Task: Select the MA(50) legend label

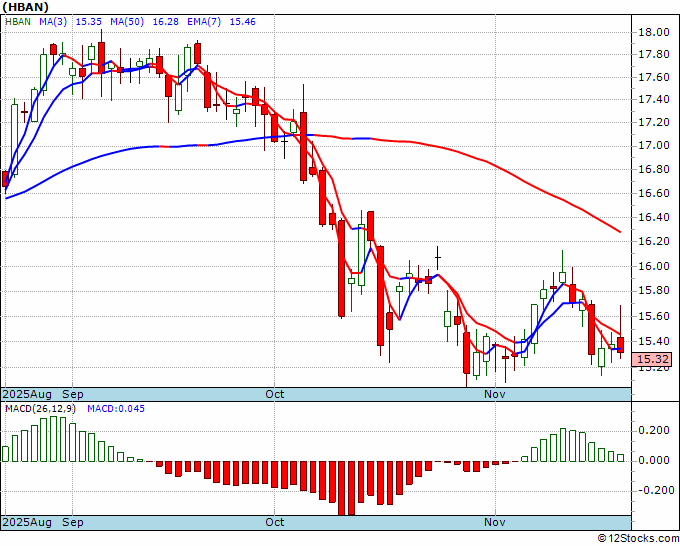Action: (x=127, y=22)
